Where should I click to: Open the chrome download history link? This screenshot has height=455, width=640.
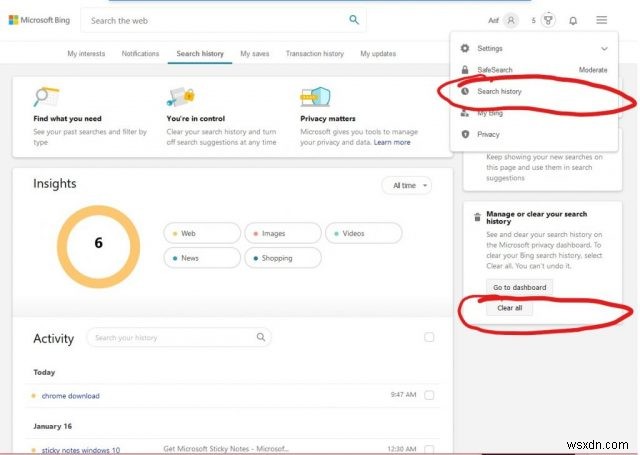(71, 396)
